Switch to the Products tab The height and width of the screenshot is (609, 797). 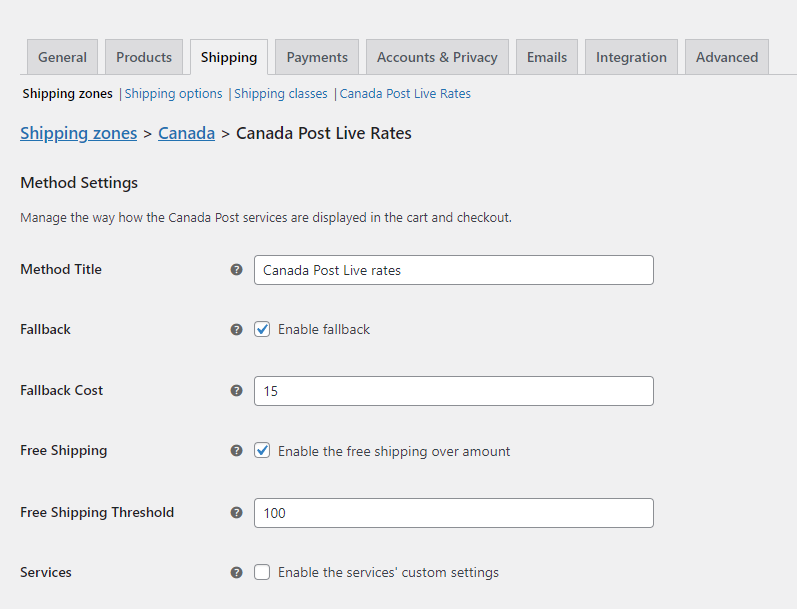pos(144,57)
